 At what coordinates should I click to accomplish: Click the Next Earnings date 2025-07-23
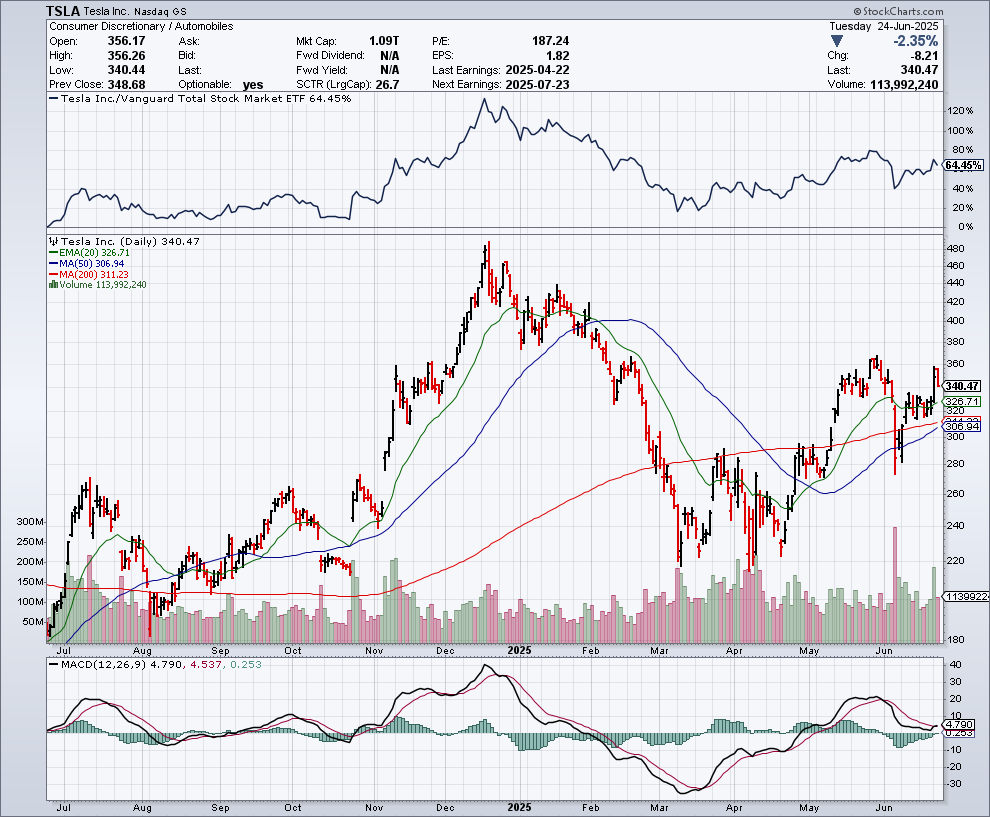(x=537, y=85)
